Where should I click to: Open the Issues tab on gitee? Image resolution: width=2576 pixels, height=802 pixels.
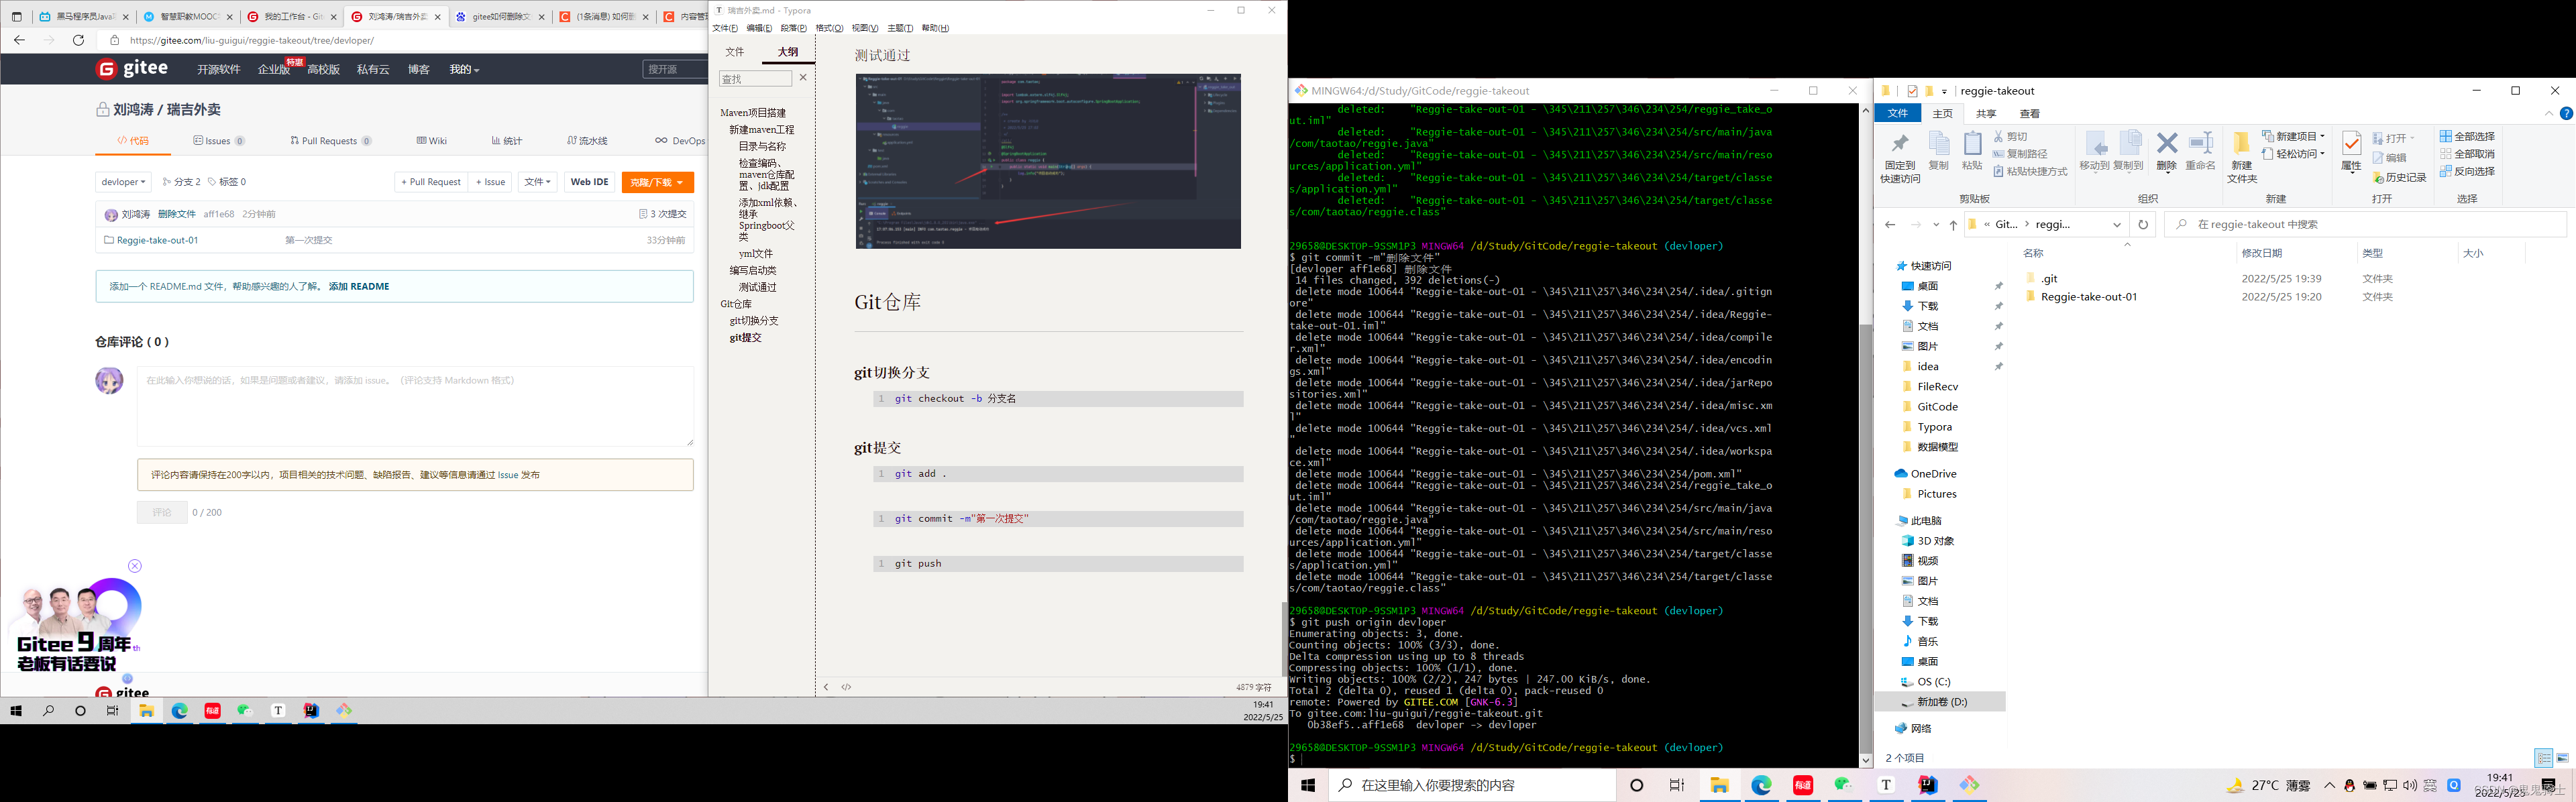[x=219, y=141]
